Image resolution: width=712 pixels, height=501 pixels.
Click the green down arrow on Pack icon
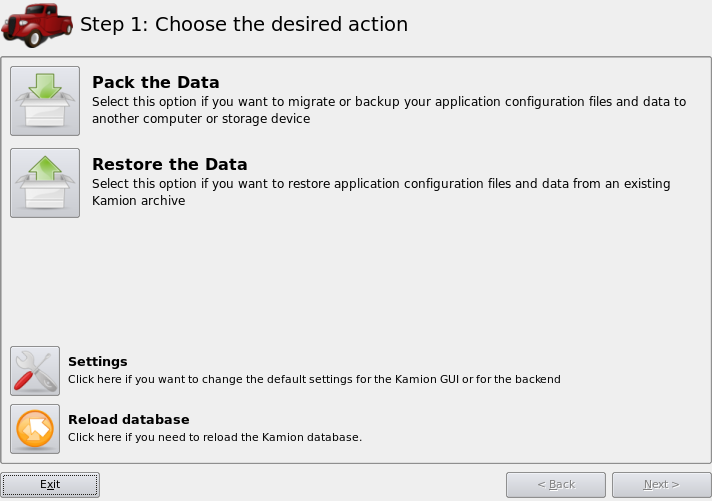click(44, 86)
